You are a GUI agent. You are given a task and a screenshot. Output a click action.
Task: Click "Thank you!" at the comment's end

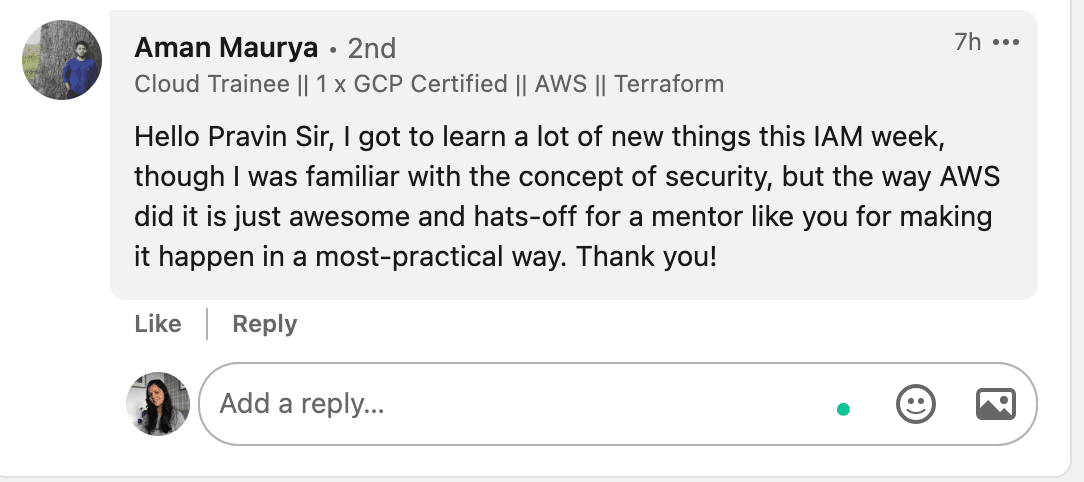[x=647, y=255]
